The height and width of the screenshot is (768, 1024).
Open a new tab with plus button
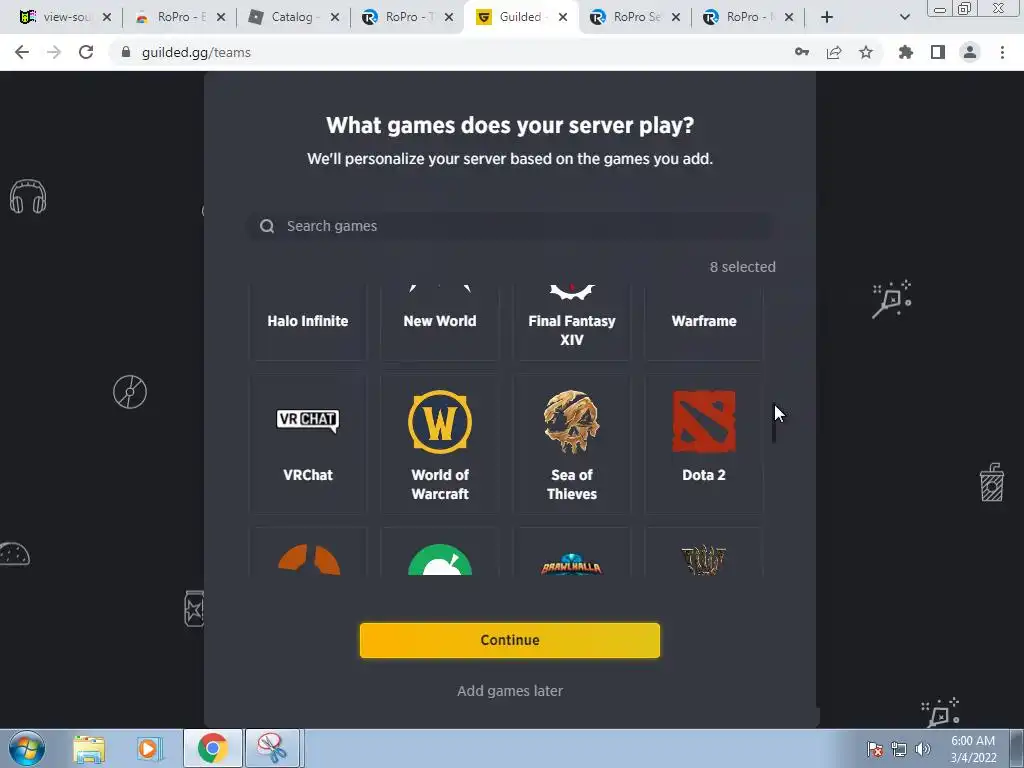827,17
